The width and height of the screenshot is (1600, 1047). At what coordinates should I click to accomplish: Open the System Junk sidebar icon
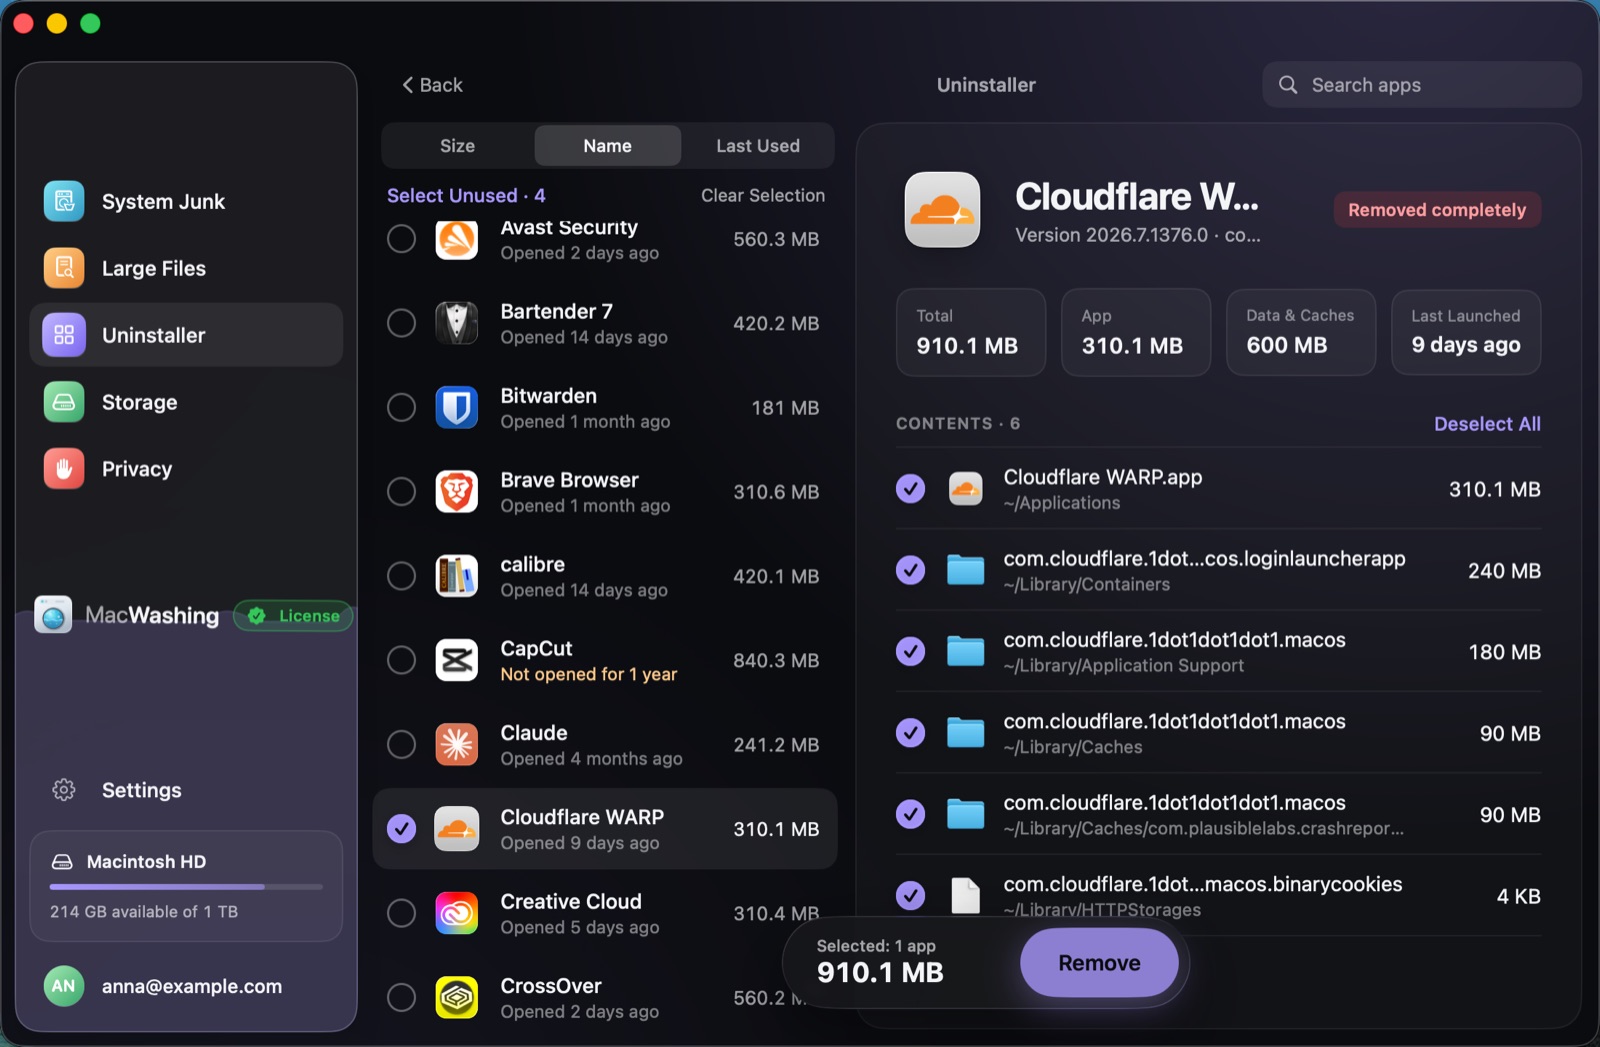pos(64,201)
